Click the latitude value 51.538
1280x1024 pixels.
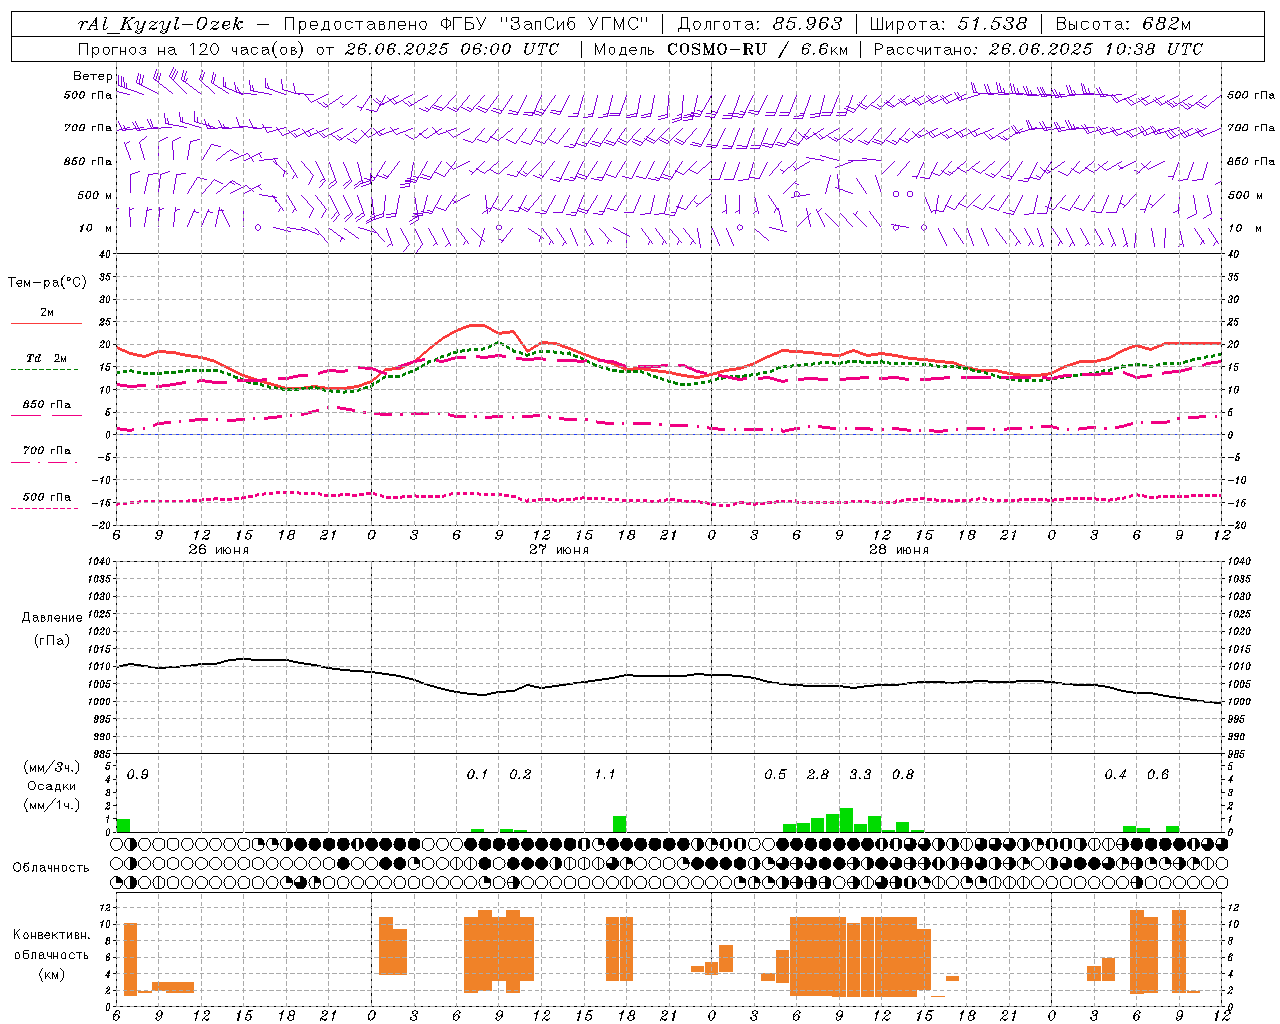[x=992, y=24]
